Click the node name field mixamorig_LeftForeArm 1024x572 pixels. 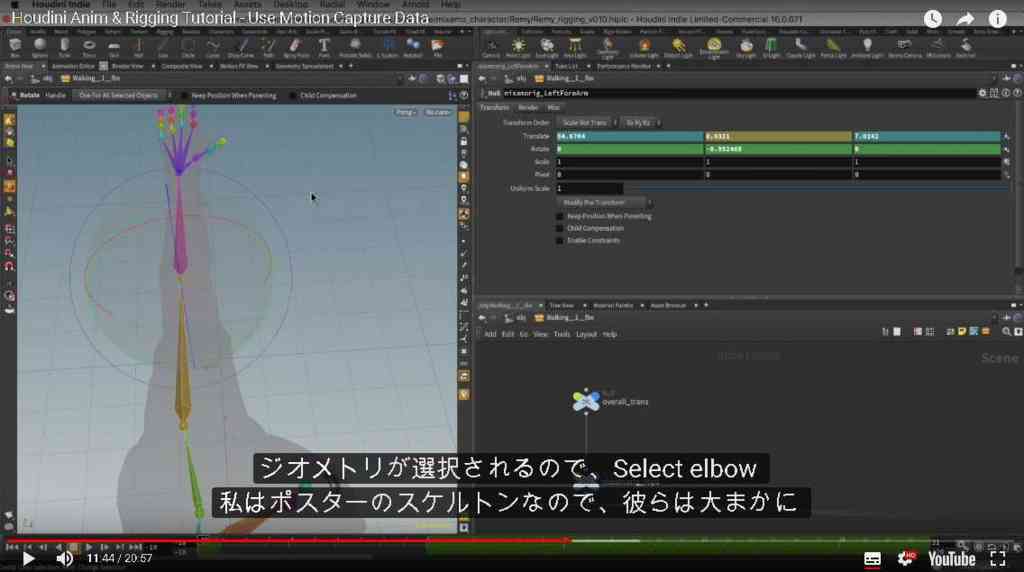(x=738, y=93)
